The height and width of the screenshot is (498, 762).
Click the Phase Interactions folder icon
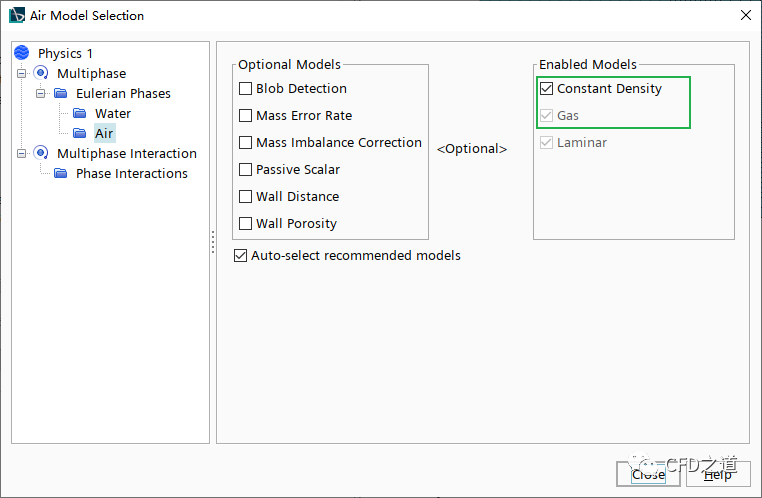[x=61, y=173]
